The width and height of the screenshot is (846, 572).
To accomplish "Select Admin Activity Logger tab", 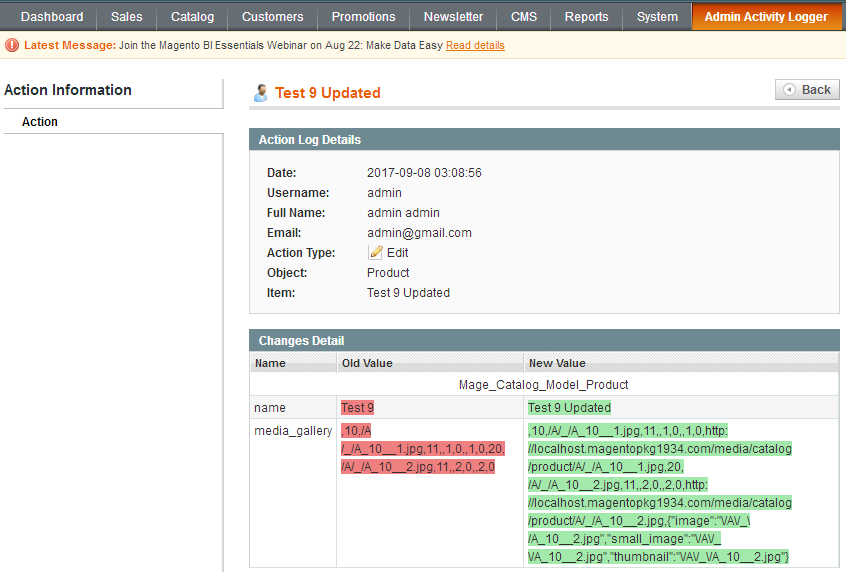I will 766,17.
